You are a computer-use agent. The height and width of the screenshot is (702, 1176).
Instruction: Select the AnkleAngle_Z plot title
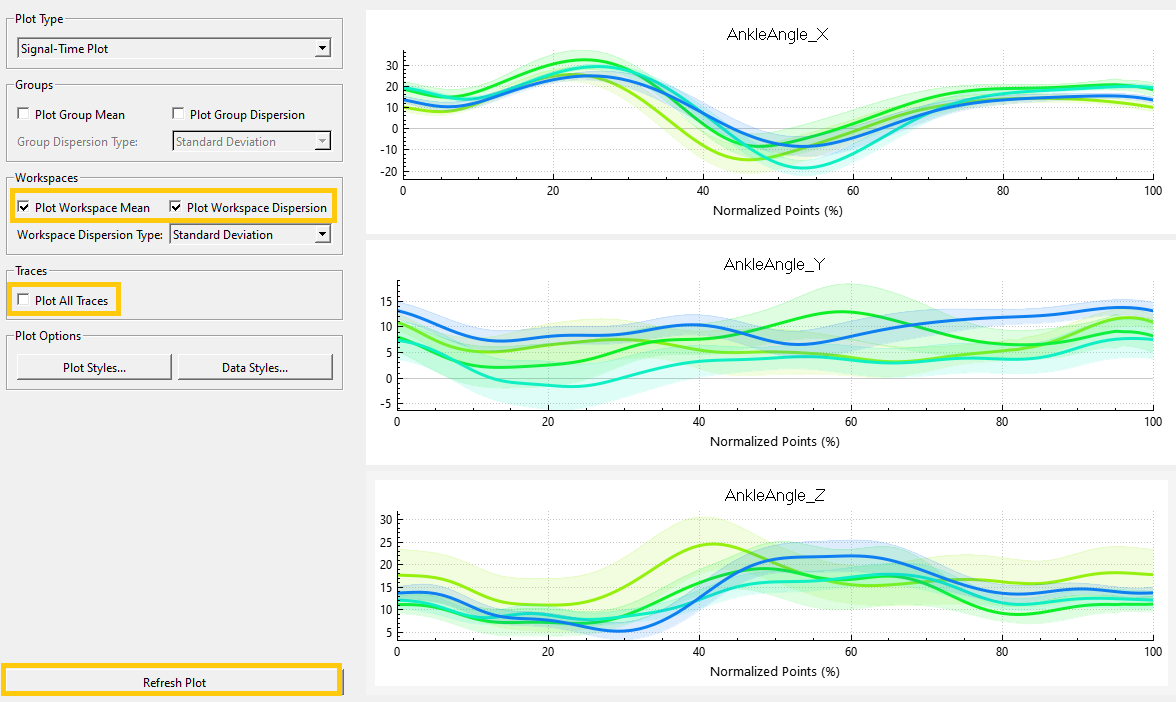775,495
